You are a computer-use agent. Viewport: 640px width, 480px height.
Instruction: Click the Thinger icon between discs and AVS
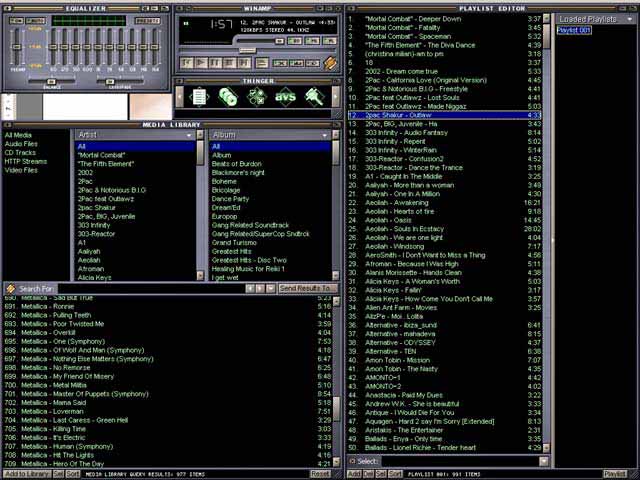(x=257, y=97)
